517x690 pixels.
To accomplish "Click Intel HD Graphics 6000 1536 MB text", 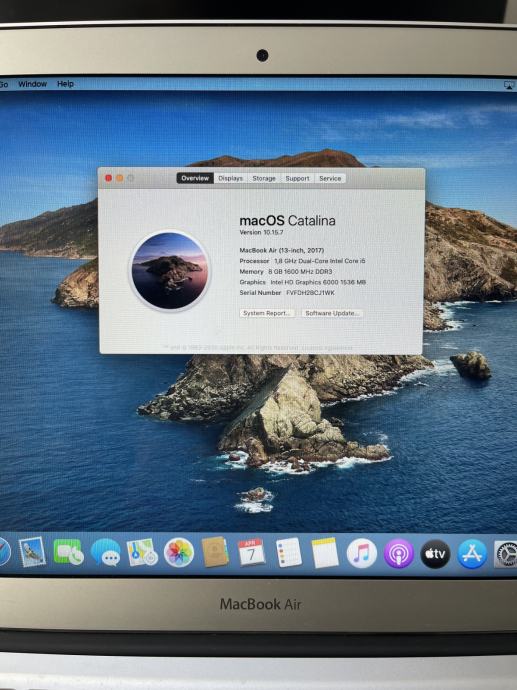I will [318, 282].
